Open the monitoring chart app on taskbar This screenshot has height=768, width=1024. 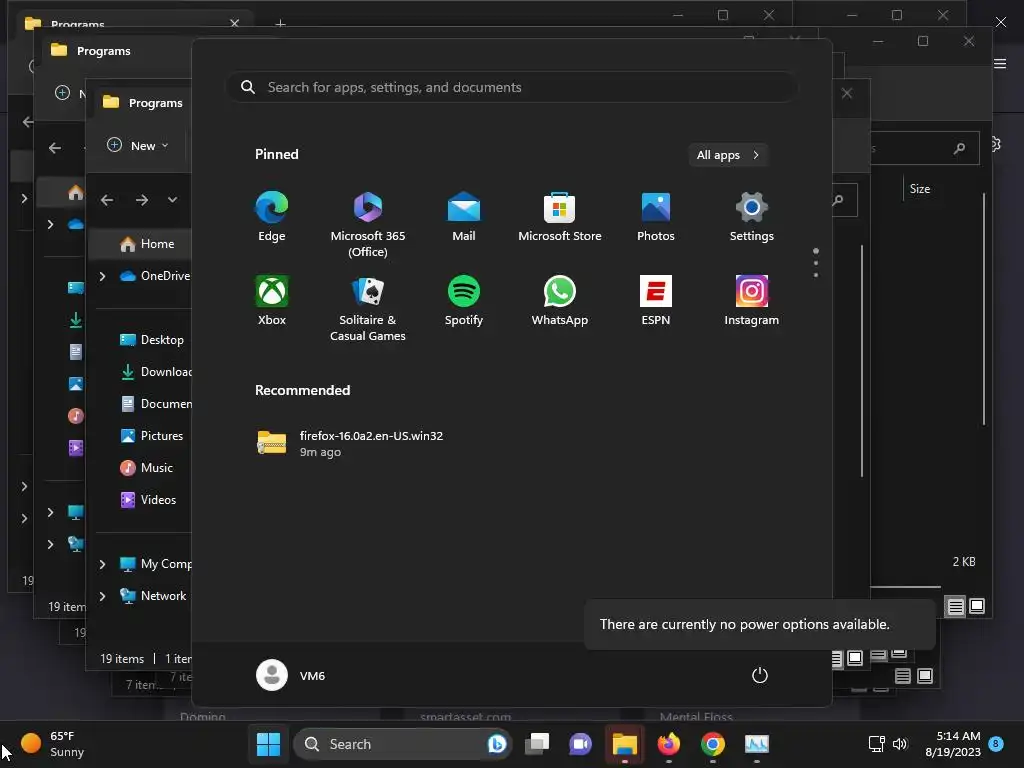(757, 744)
